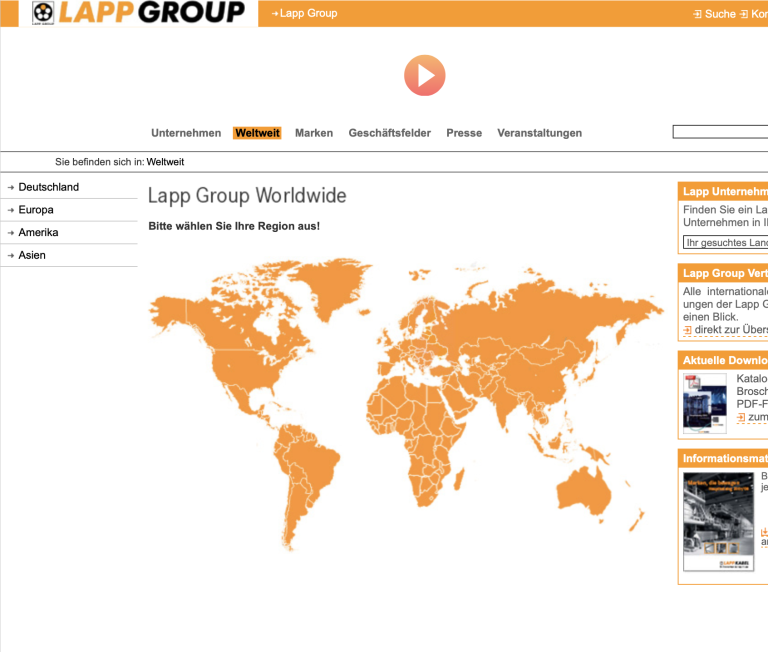This screenshot has height=652, width=768.
Task: Open Suche link in top bar
Action: pyautogui.click(x=720, y=14)
